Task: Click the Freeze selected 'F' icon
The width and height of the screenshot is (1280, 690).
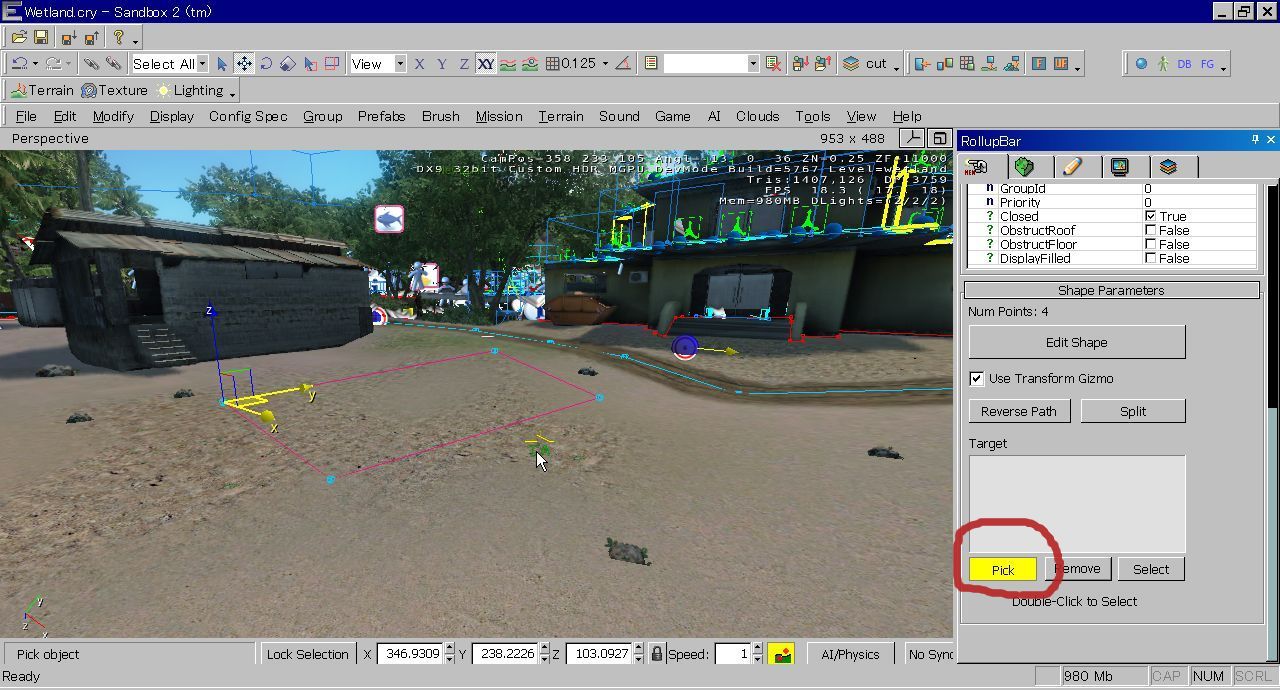Action: 1038,63
